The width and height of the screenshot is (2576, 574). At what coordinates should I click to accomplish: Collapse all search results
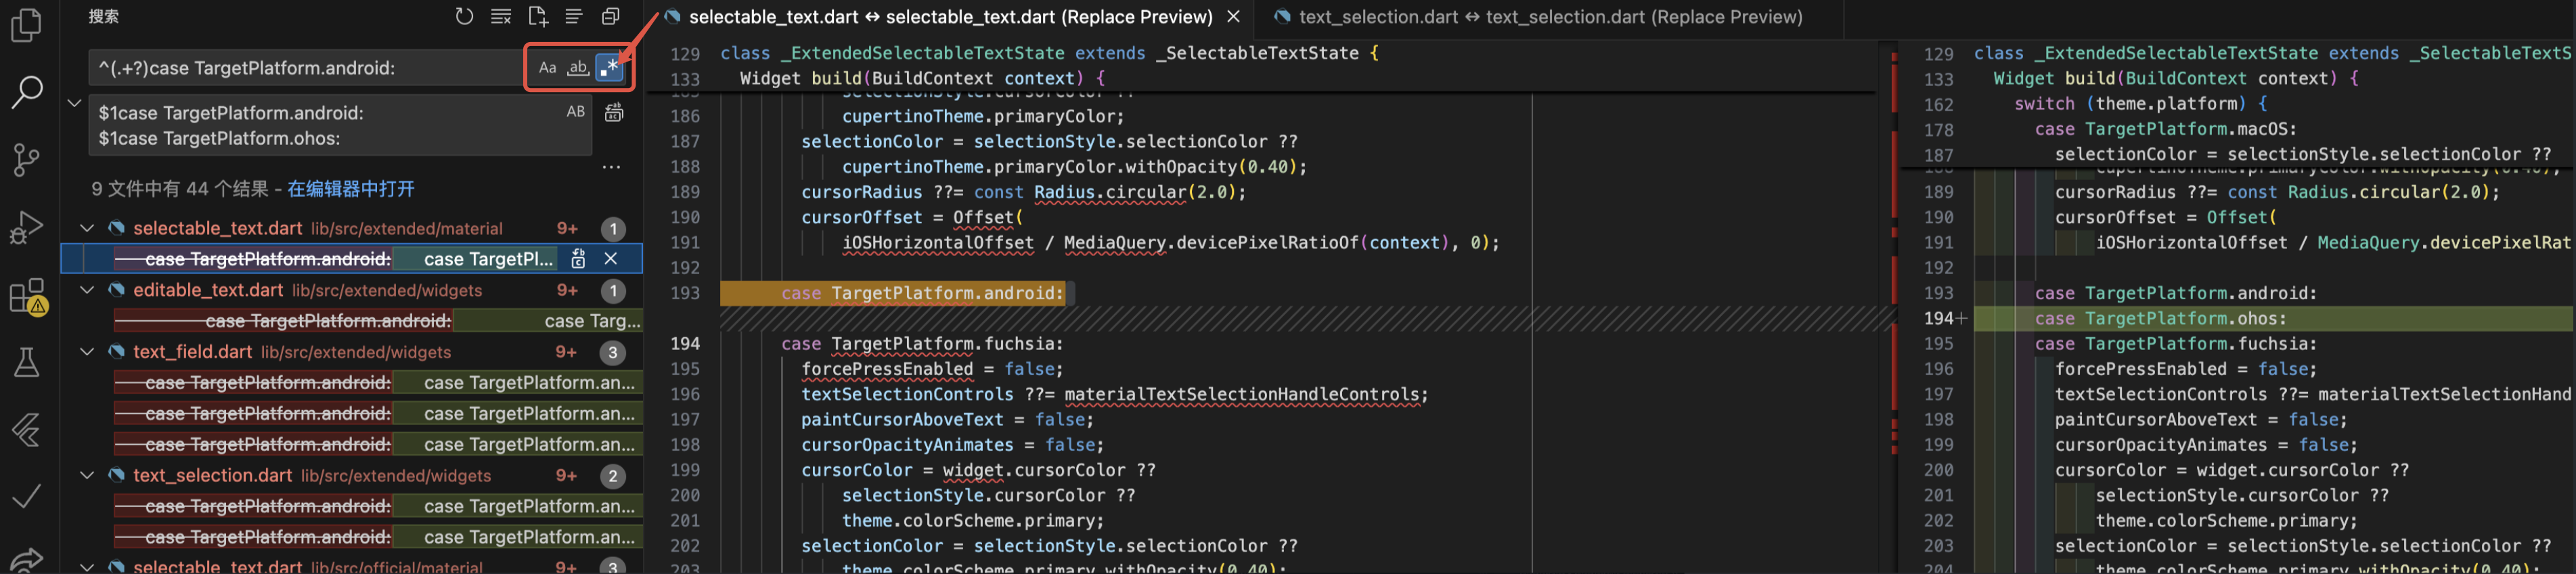point(610,16)
